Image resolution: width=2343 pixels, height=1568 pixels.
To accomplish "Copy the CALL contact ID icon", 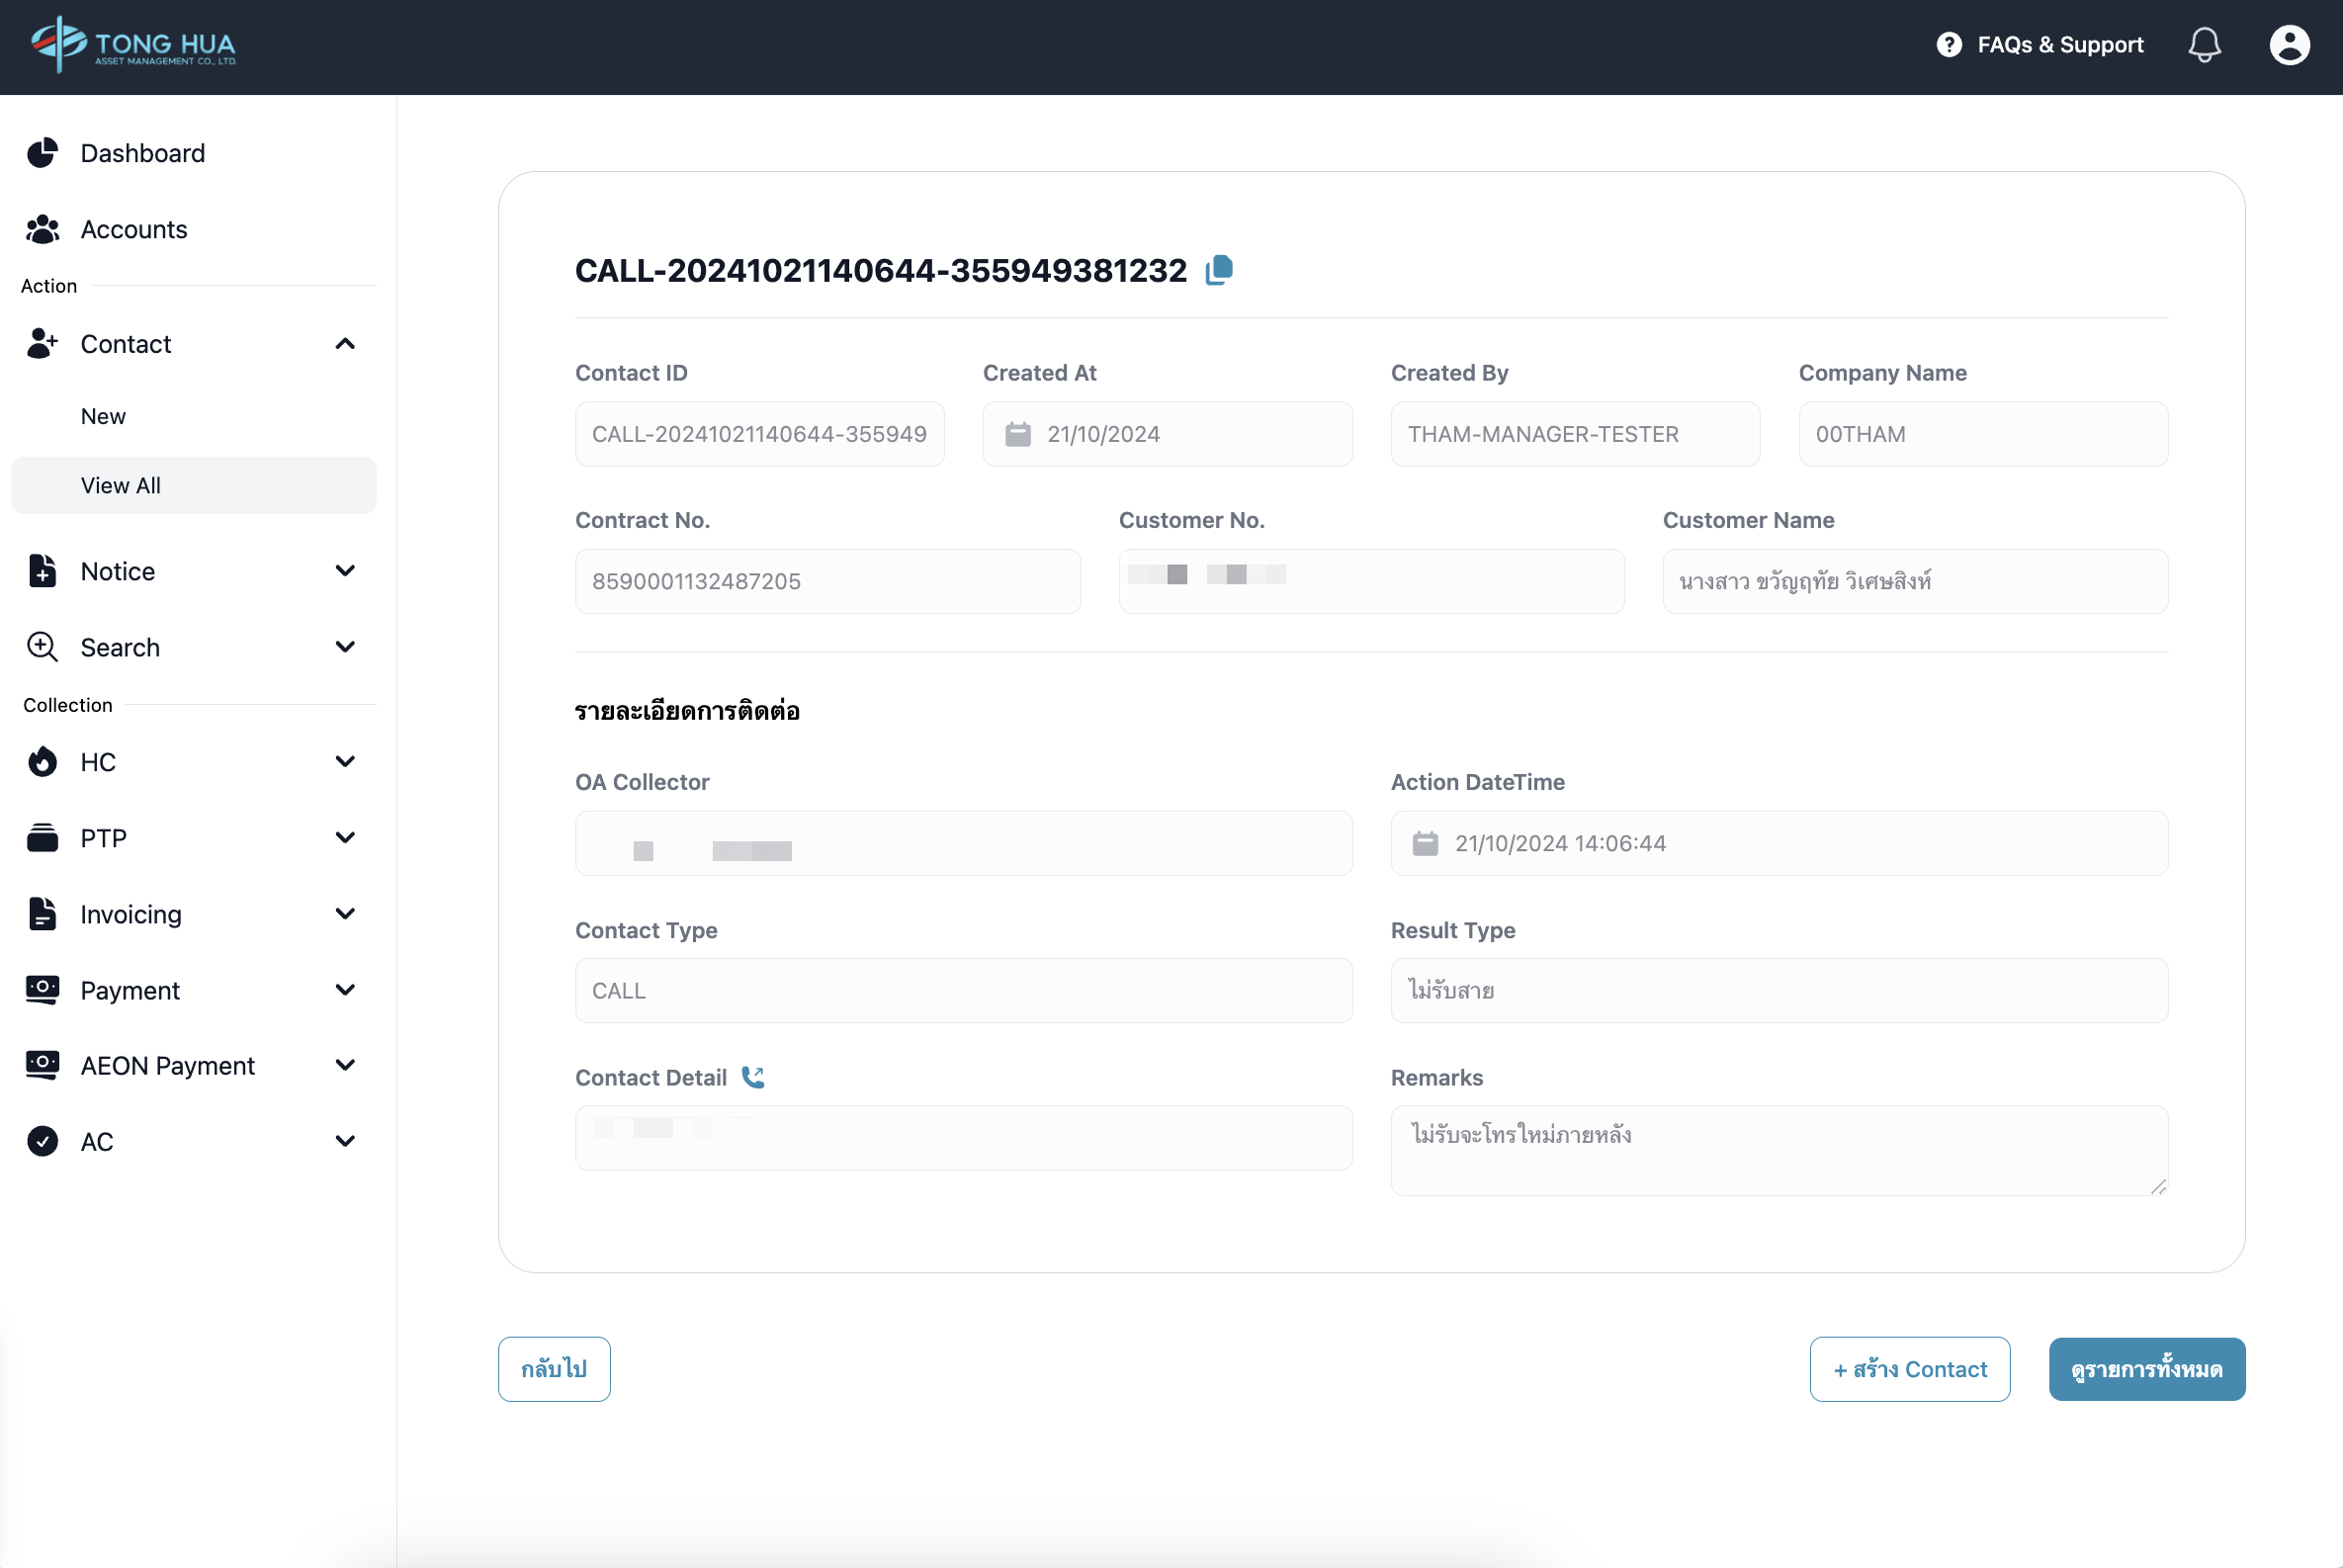I will coord(1219,270).
